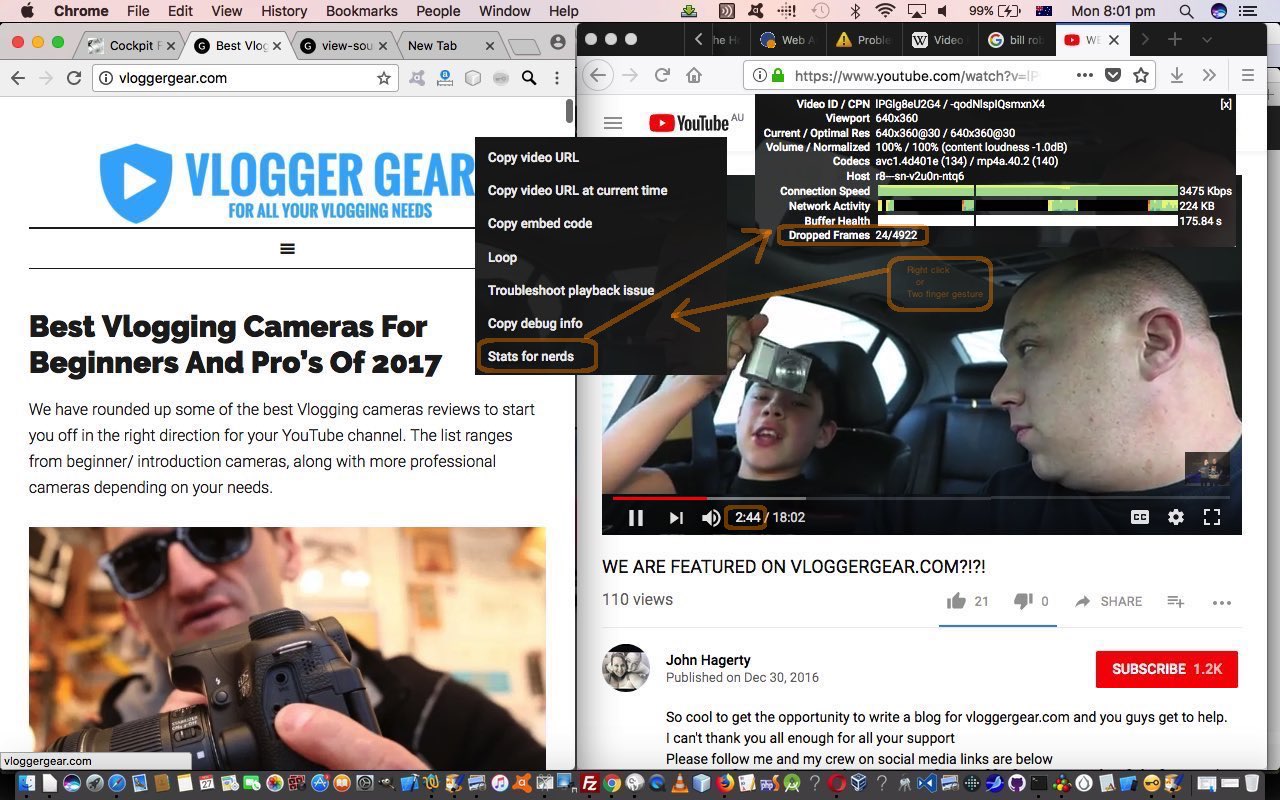
Task: Seek on the red video progress bar
Action: [x=659, y=497]
